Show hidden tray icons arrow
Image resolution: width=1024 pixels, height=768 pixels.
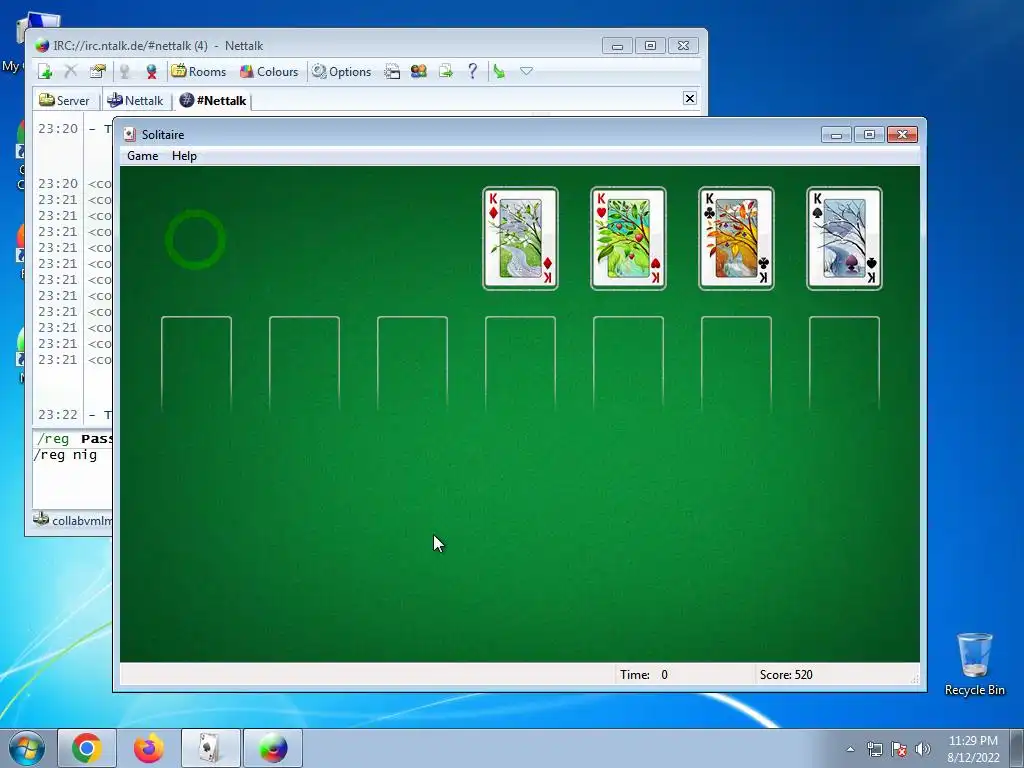coord(850,749)
